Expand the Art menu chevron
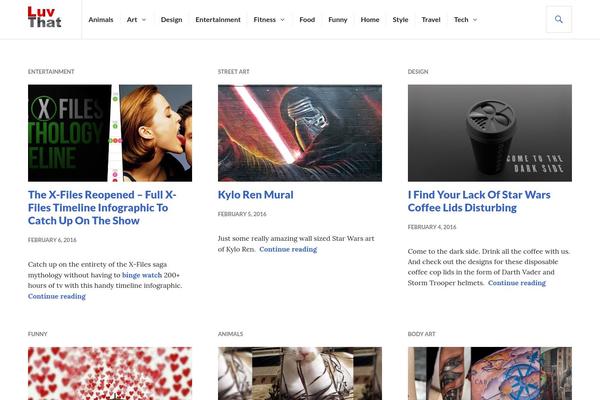 (x=144, y=20)
